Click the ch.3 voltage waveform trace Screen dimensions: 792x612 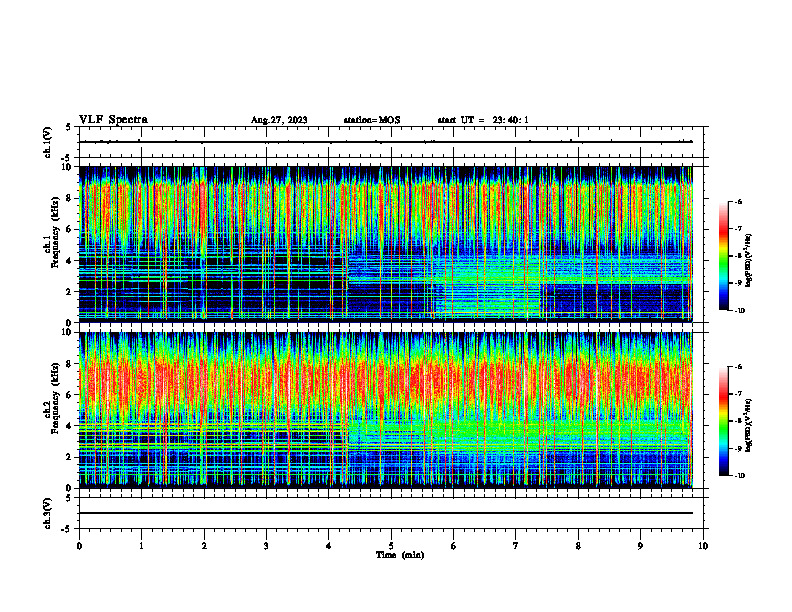coord(386,513)
